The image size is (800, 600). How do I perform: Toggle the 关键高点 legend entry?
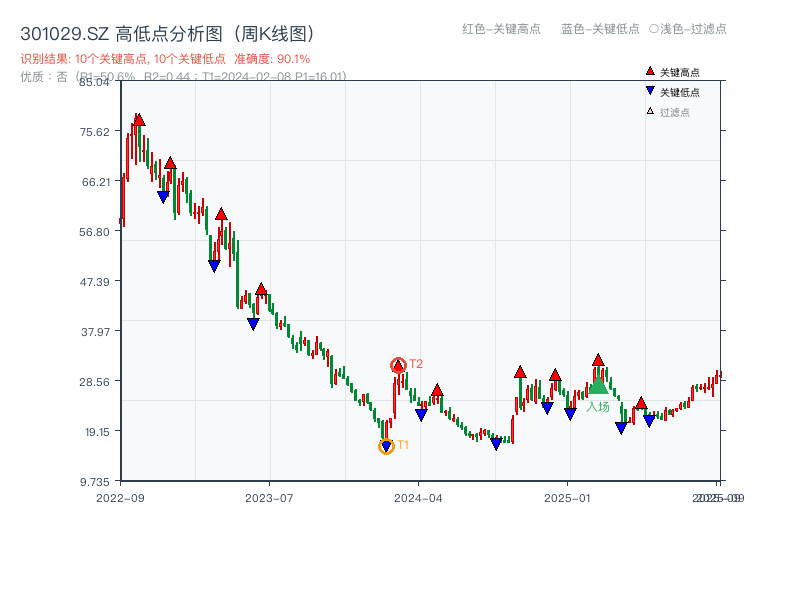(x=672, y=72)
